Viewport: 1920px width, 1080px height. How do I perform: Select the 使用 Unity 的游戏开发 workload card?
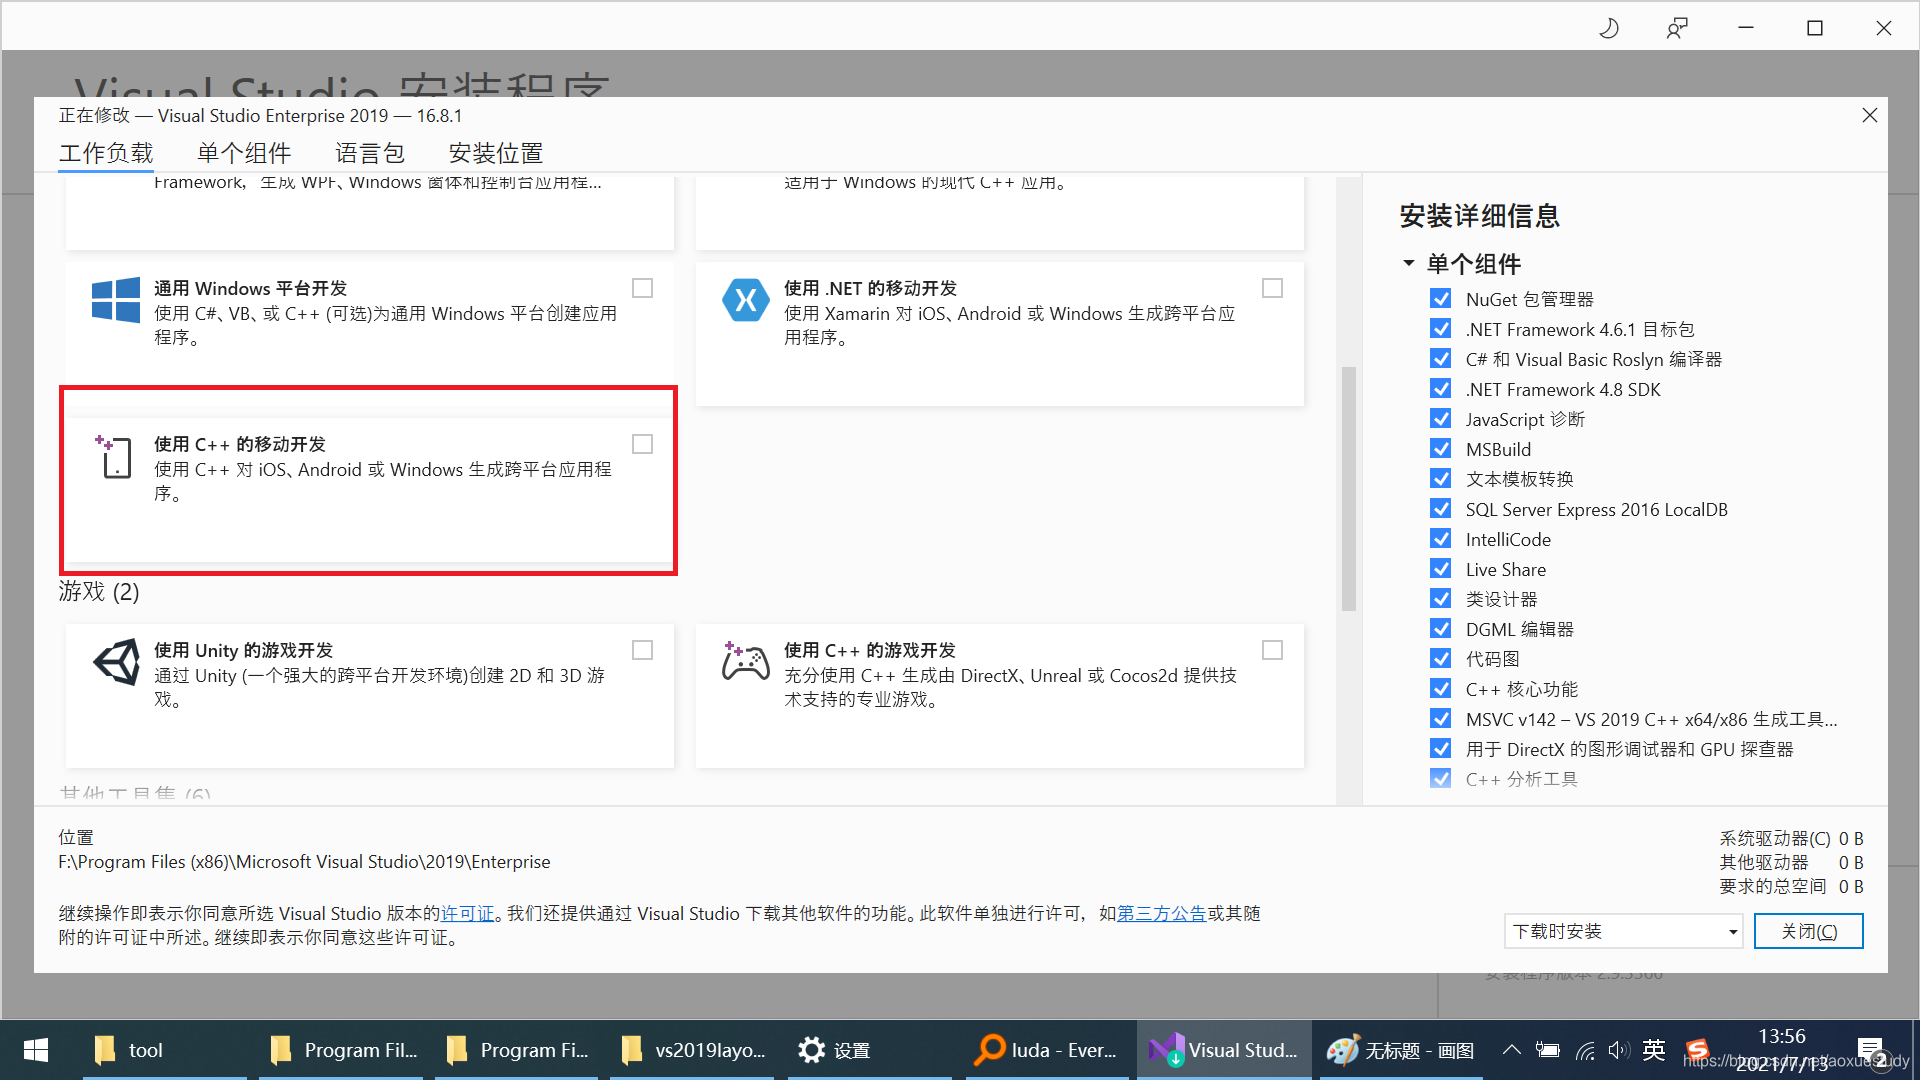[369, 696]
